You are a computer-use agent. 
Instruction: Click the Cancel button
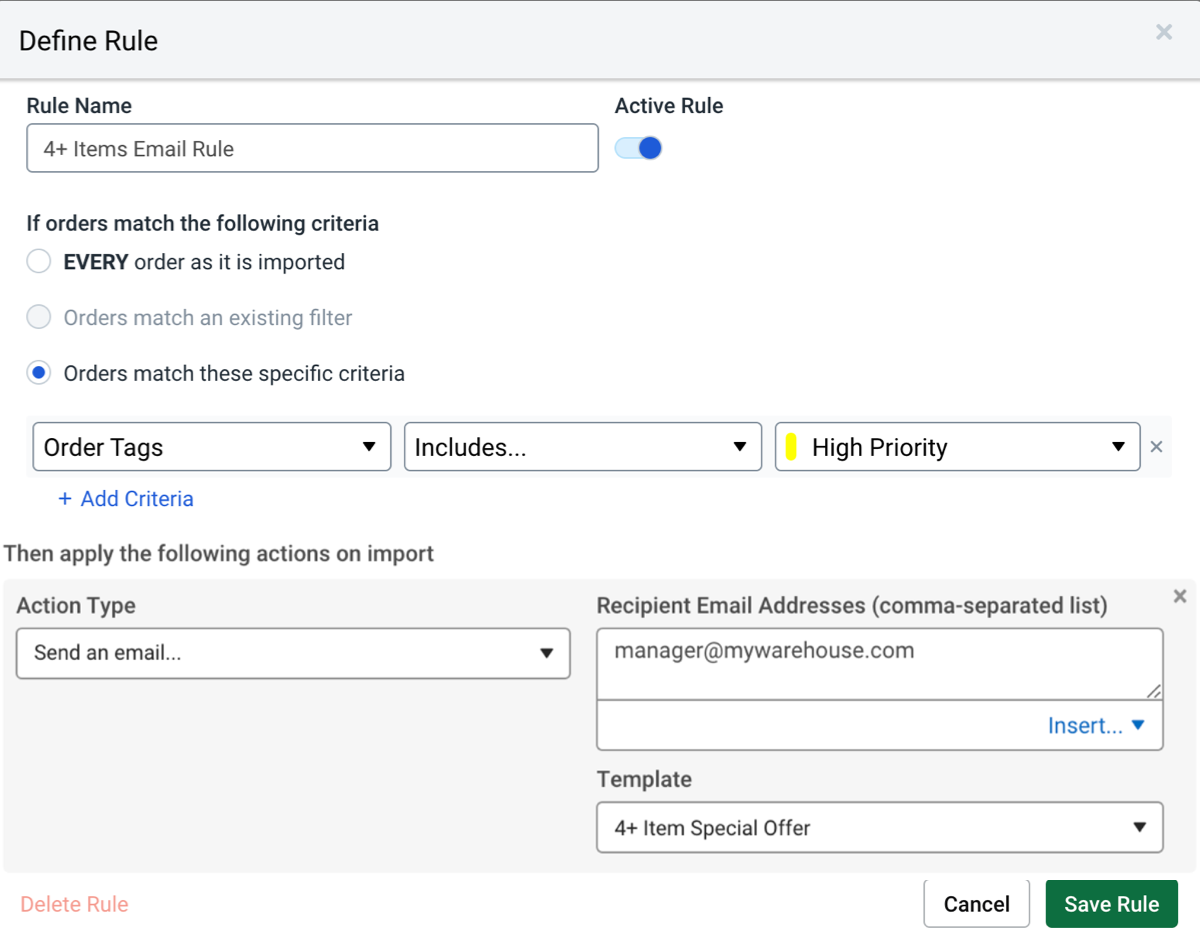coord(976,904)
